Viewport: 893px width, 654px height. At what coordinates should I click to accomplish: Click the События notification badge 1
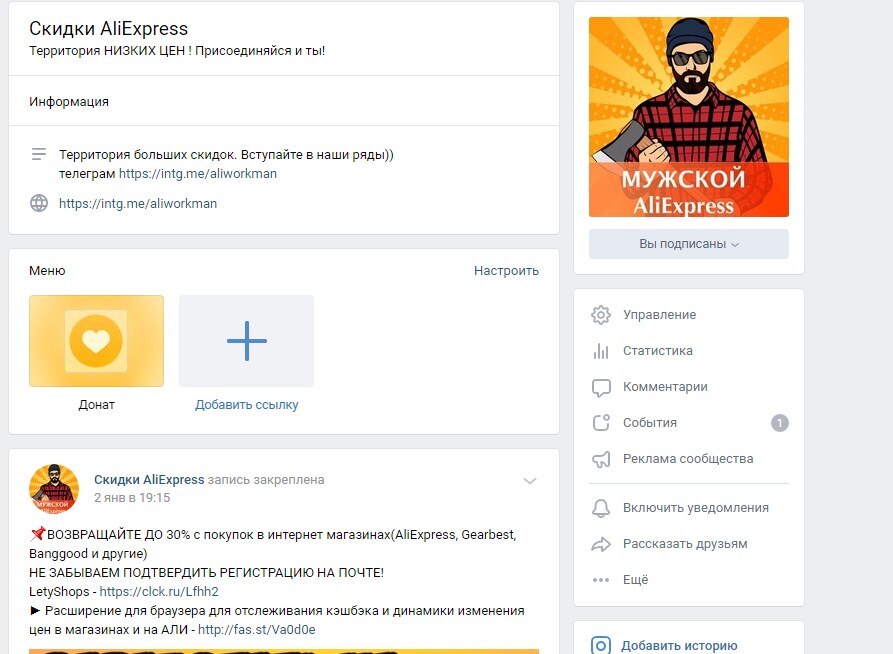780,423
